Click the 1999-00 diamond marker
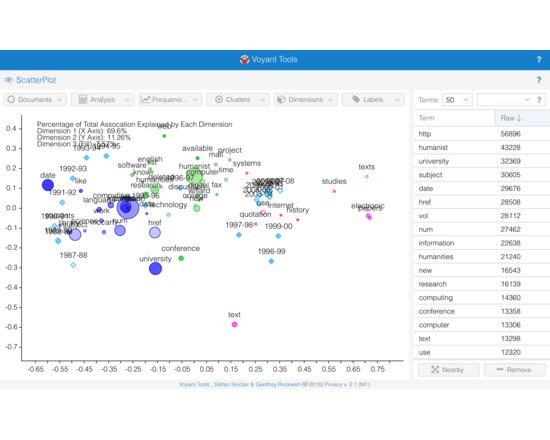550x440 pixels. click(x=278, y=236)
